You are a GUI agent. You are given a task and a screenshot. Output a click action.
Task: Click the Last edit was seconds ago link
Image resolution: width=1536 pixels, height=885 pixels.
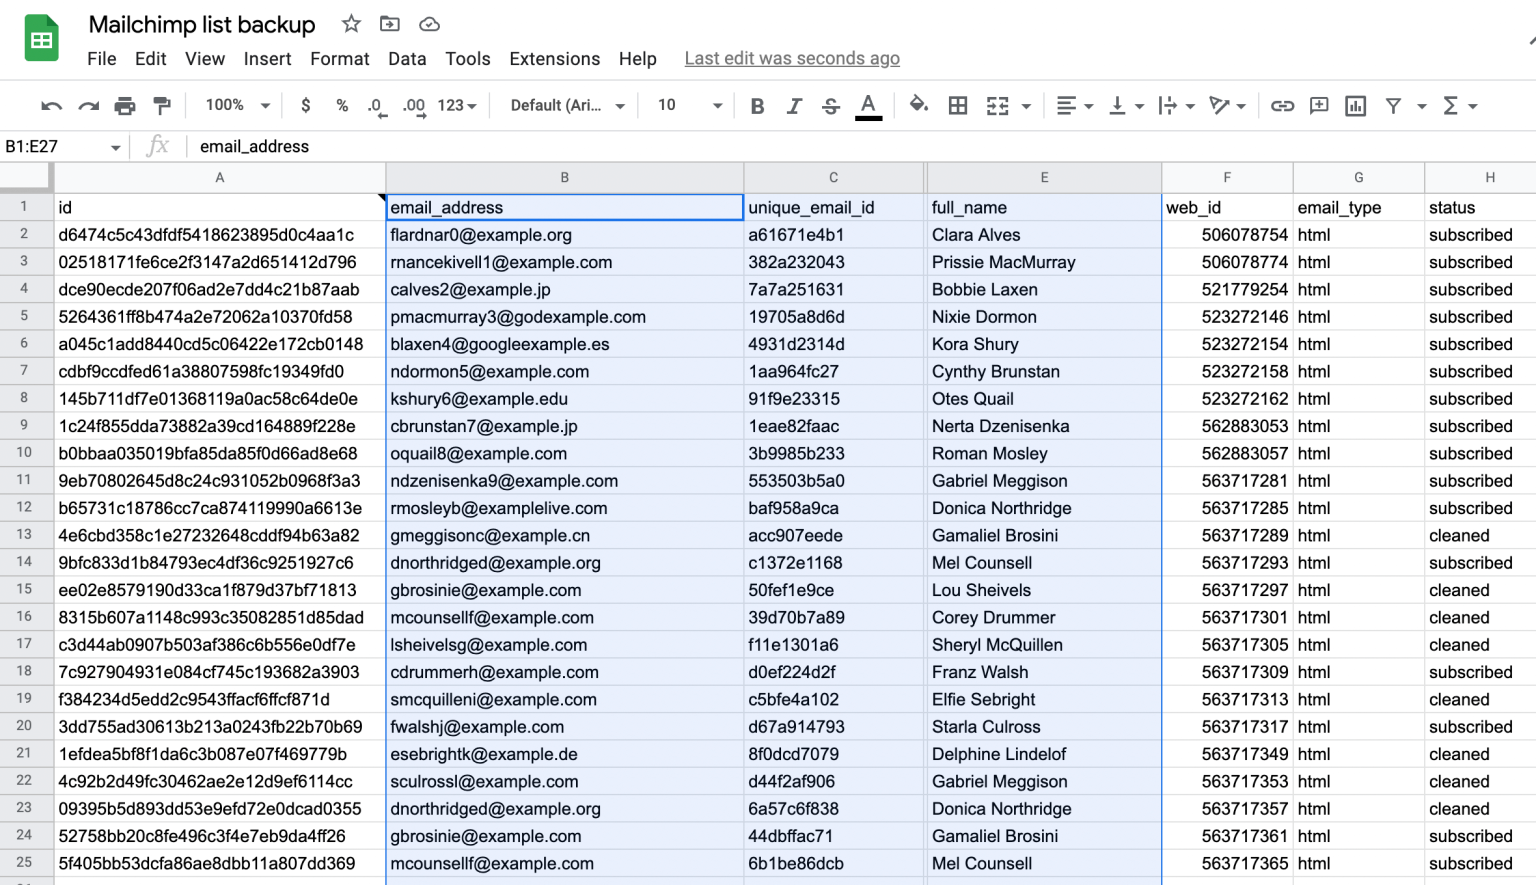click(791, 58)
